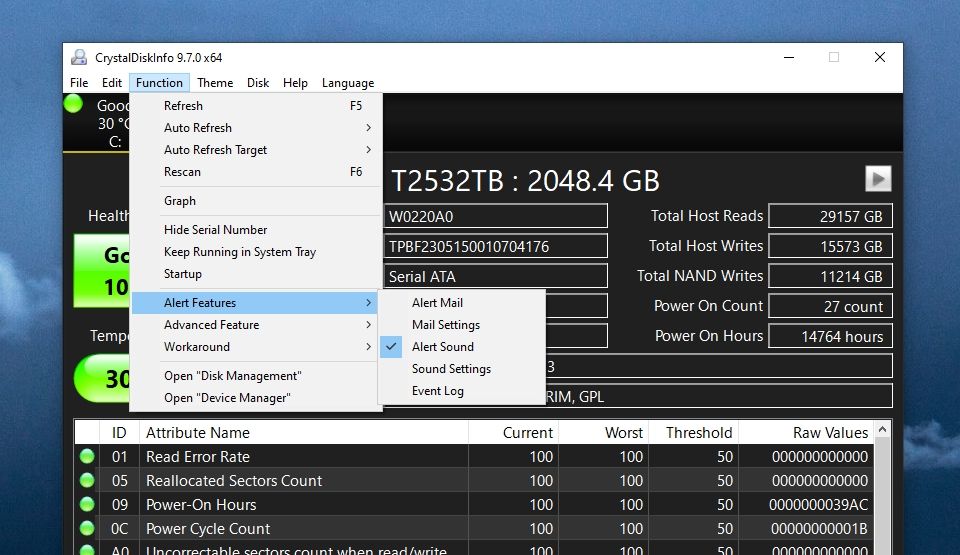Screen dimensions: 960x555
Task: Click the green health status button
Action: 102,270
